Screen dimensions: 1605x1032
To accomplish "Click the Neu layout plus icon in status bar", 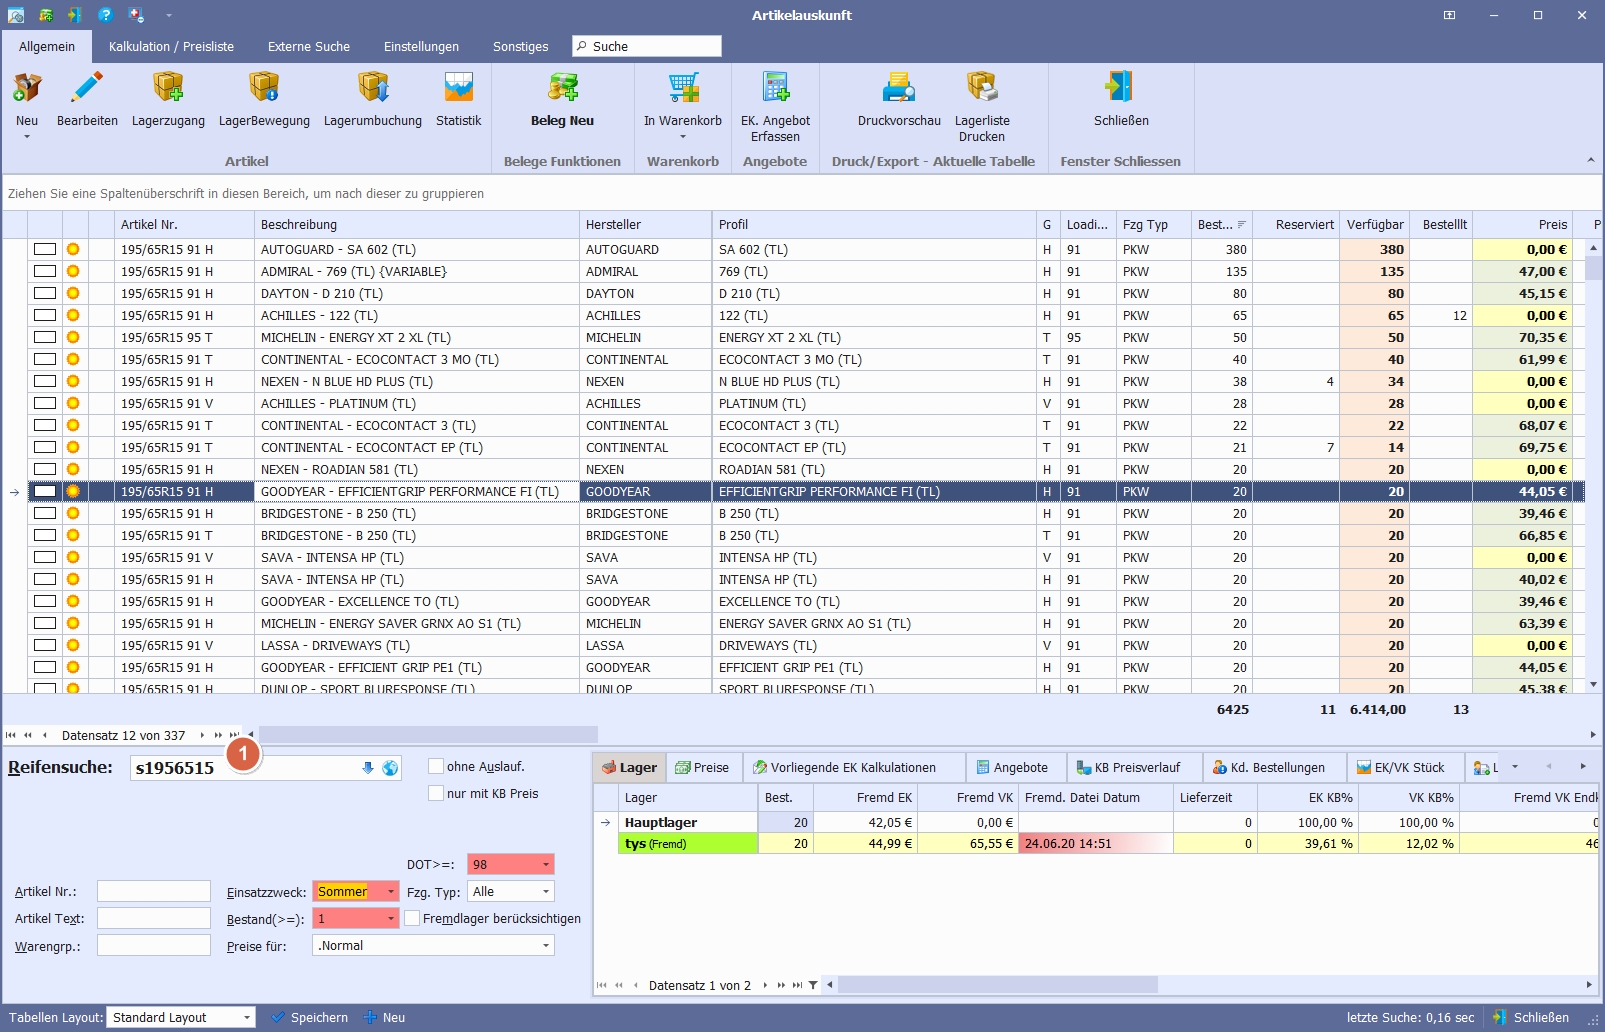I will pyautogui.click(x=370, y=1017).
